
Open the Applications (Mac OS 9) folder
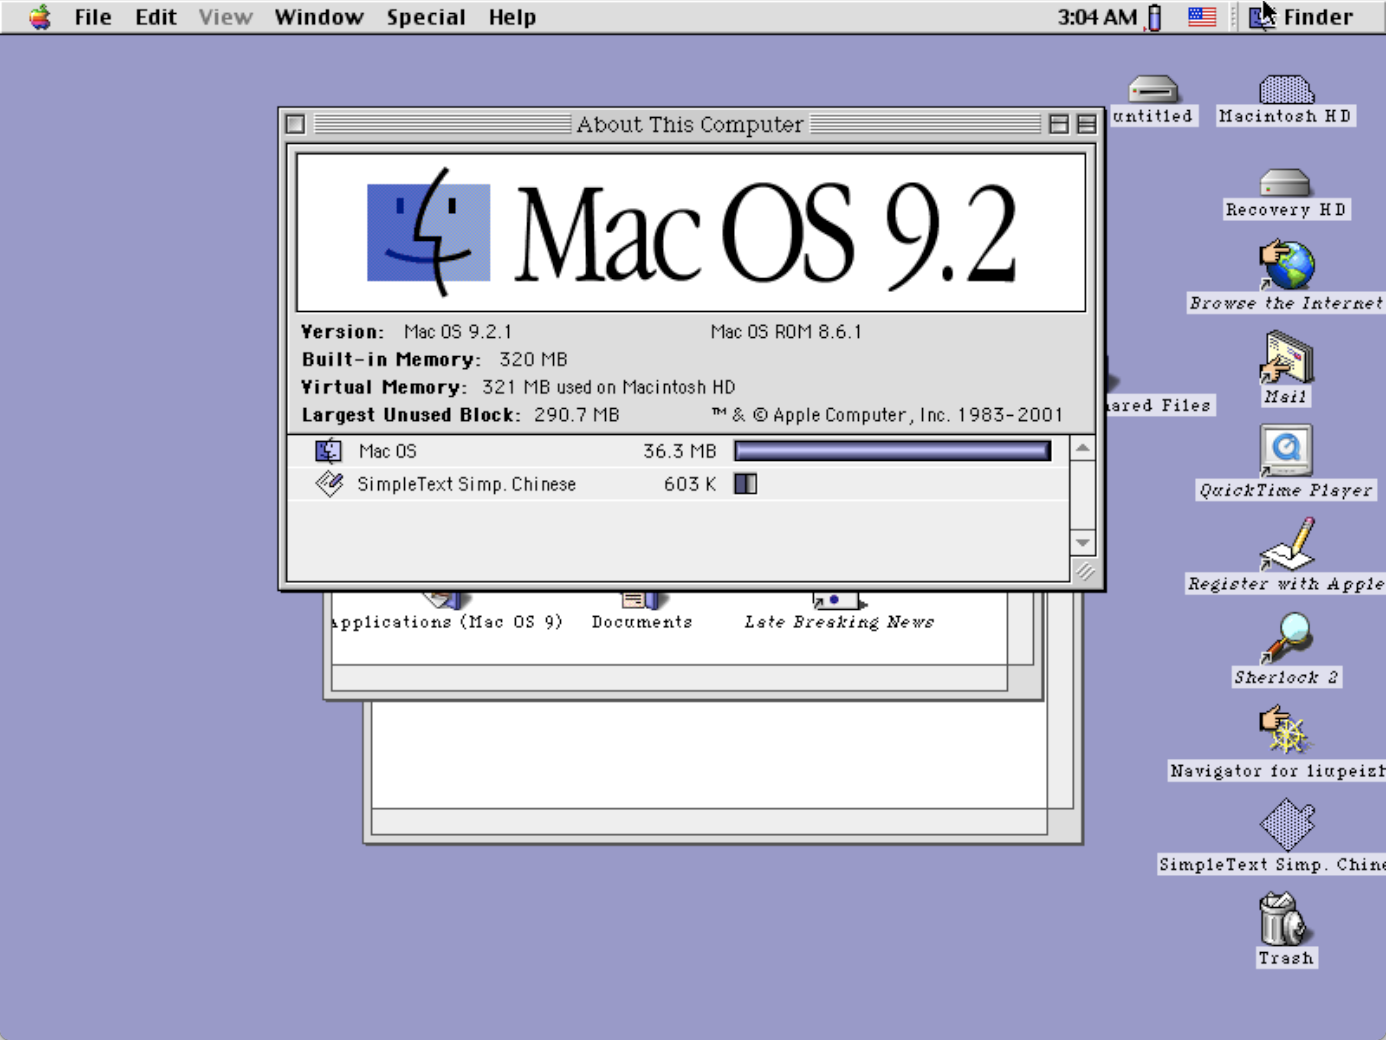tap(443, 598)
